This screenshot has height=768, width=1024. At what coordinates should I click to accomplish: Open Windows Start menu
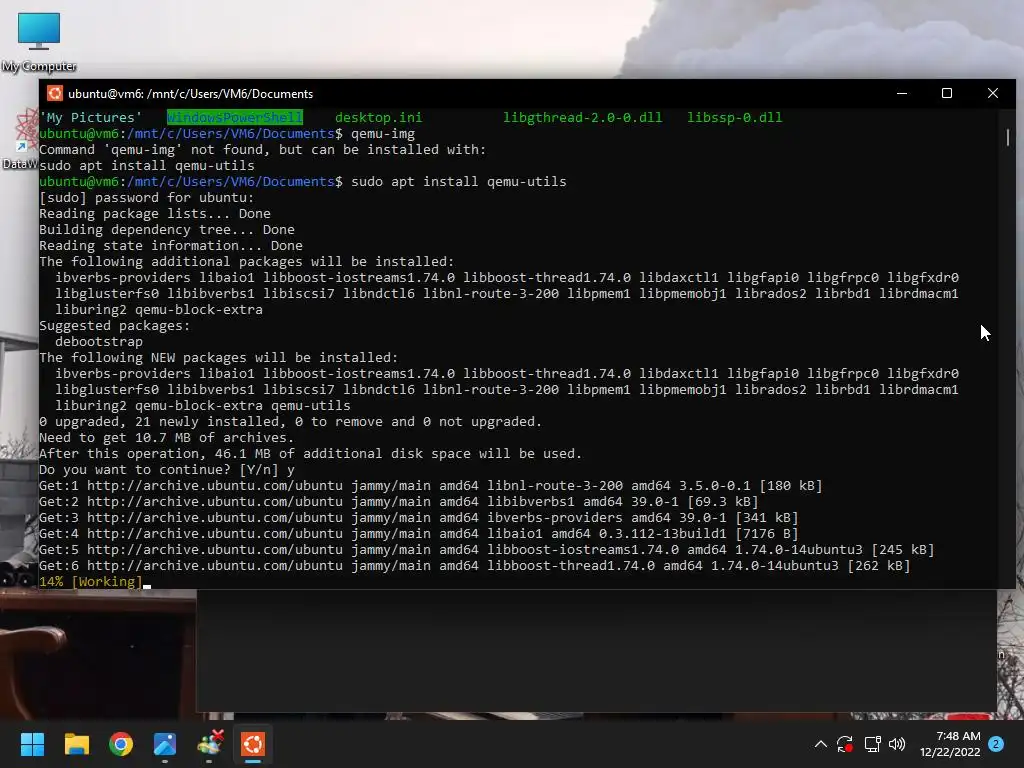[32, 744]
